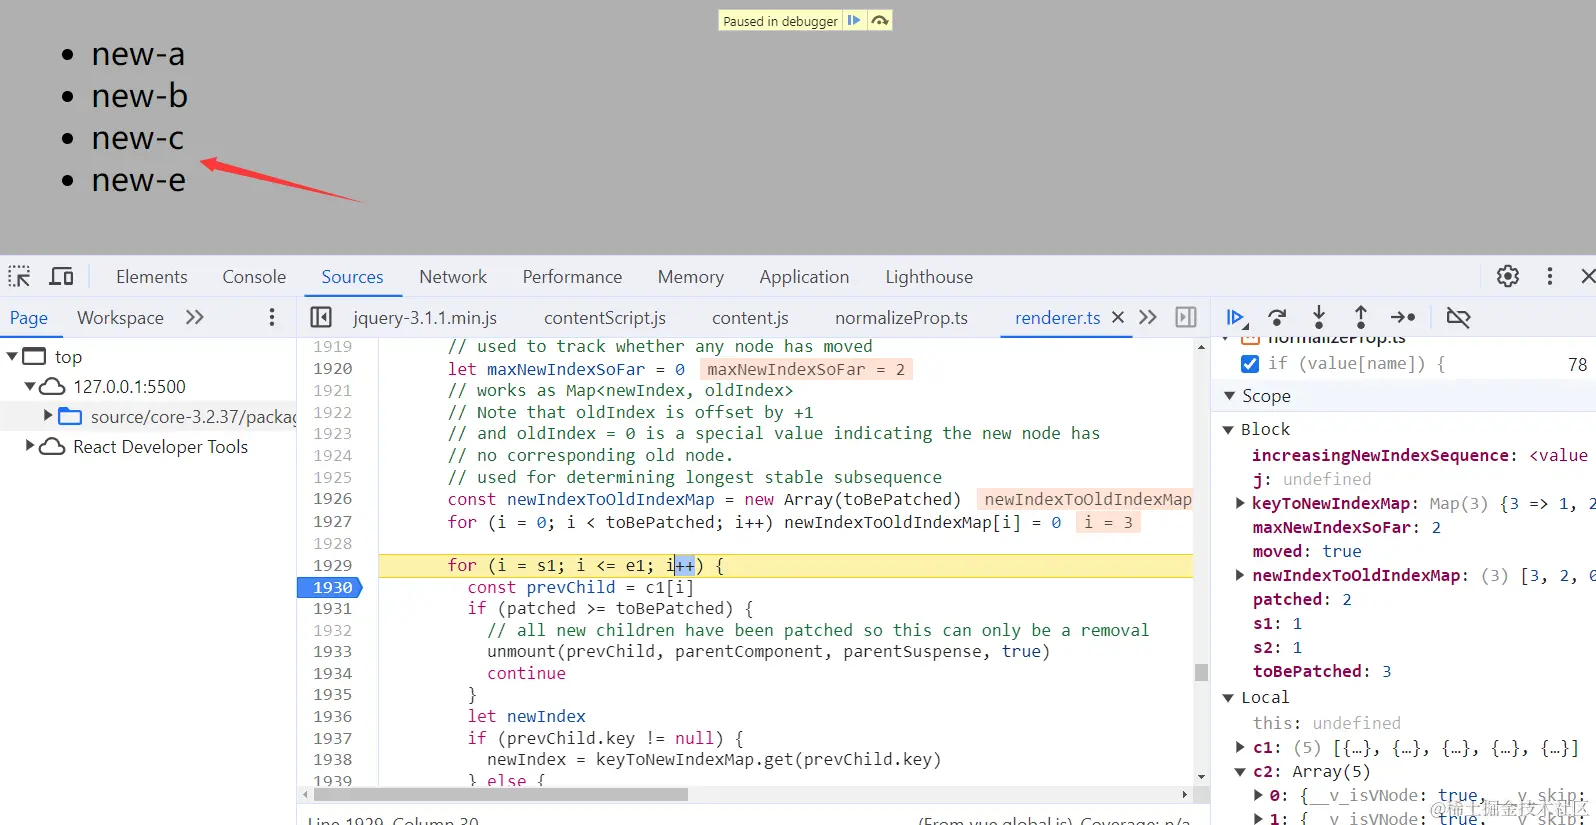Image resolution: width=1596 pixels, height=825 pixels.
Task: Open DevTools settings gear
Action: pyautogui.click(x=1508, y=276)
